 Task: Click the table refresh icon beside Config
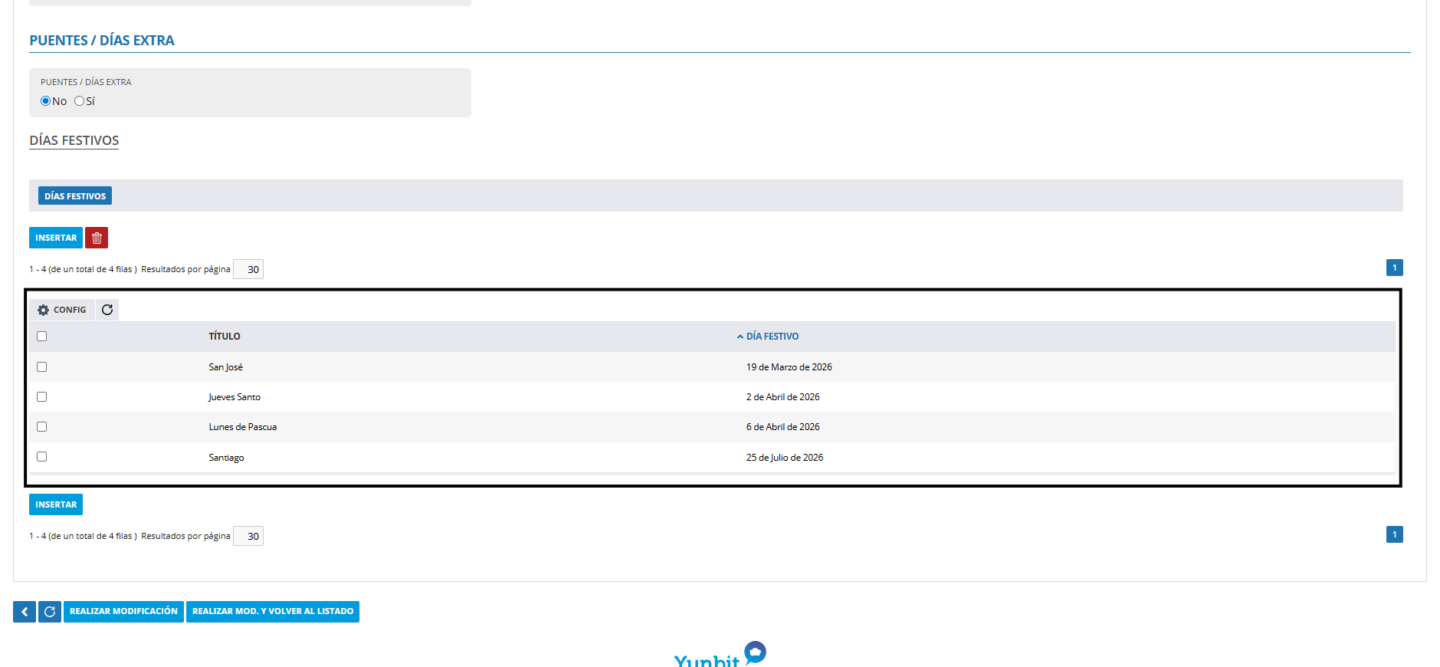[107, 310]
